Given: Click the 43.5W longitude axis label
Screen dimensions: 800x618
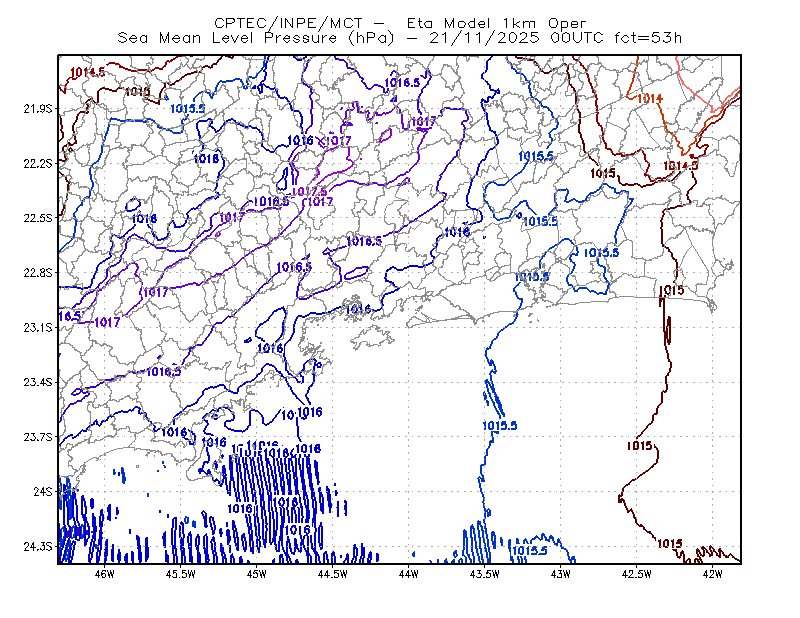Looking at the screenshot, I should 485,574.
